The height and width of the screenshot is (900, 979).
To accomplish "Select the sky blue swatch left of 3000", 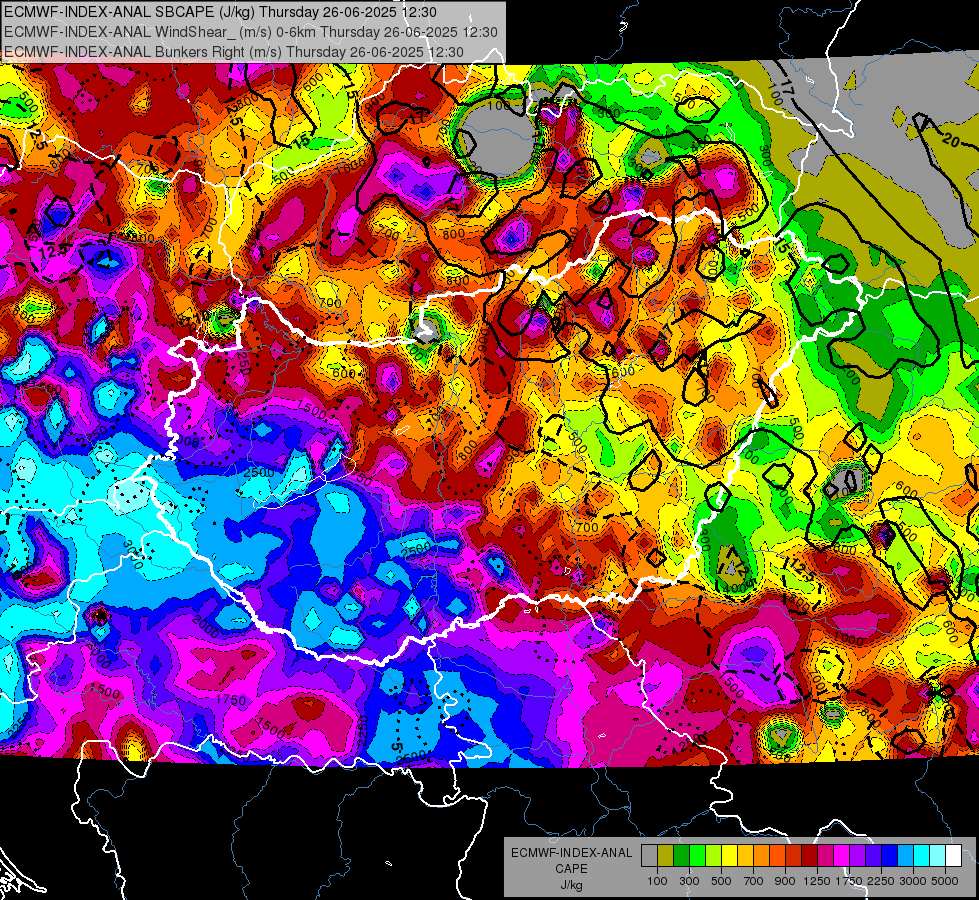I will tap(905, 855).
